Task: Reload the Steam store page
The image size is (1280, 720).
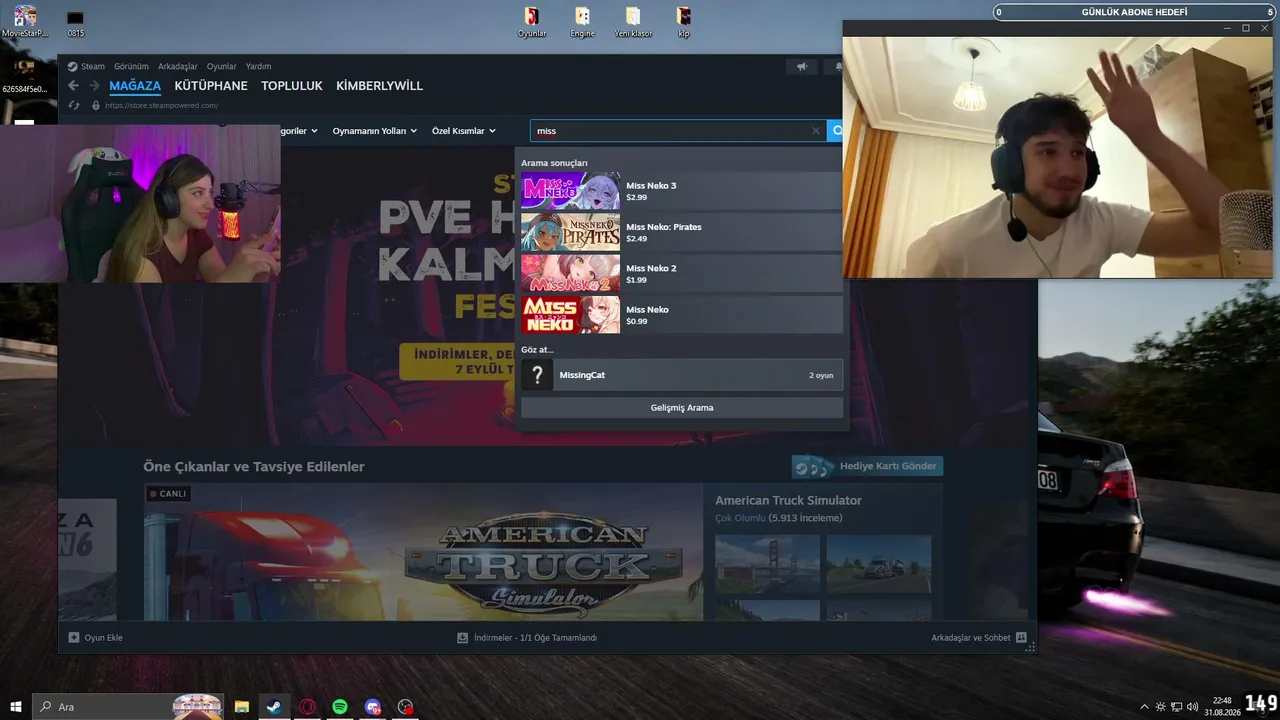Action: point(73,105)
